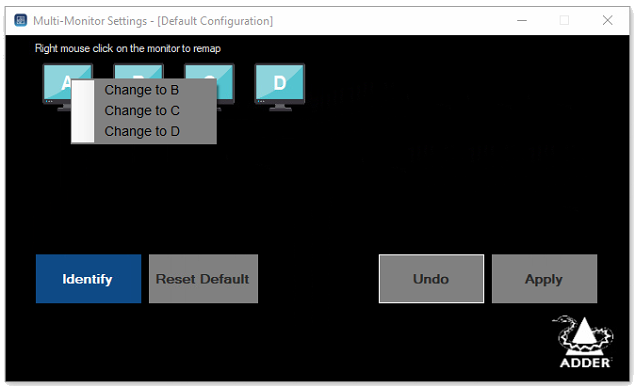The height and width of the screenshot is (388, 638).
Task: Click the greyed-out maximize window button
Action: point(564,20)
